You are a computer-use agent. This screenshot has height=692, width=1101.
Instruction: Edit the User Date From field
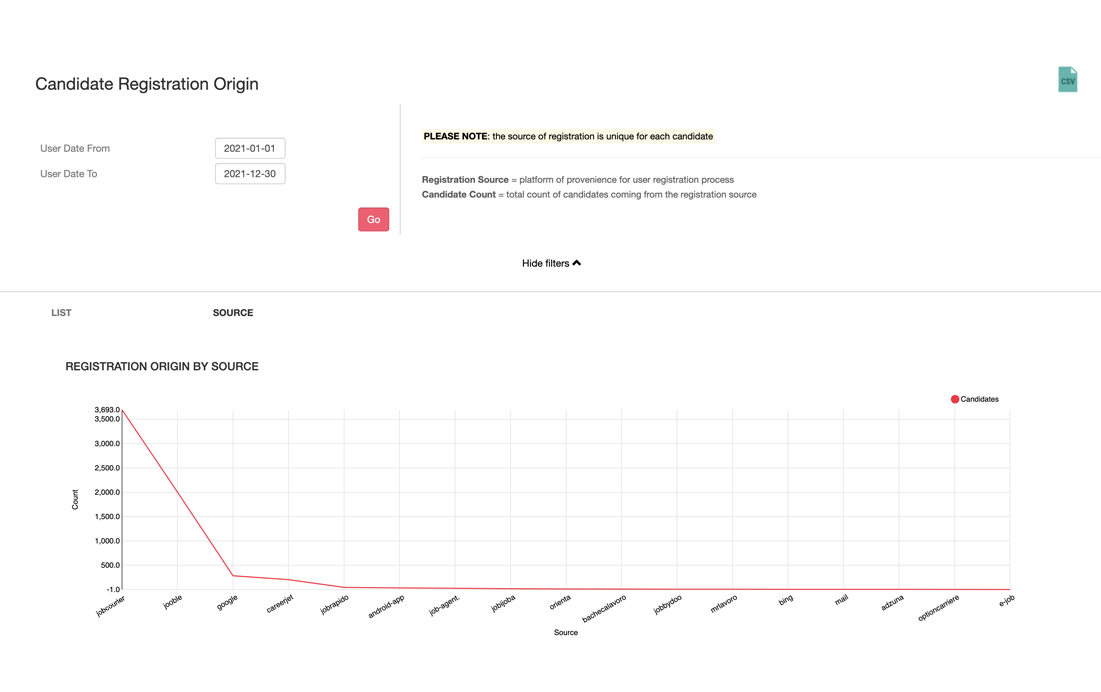pos(250,148)
